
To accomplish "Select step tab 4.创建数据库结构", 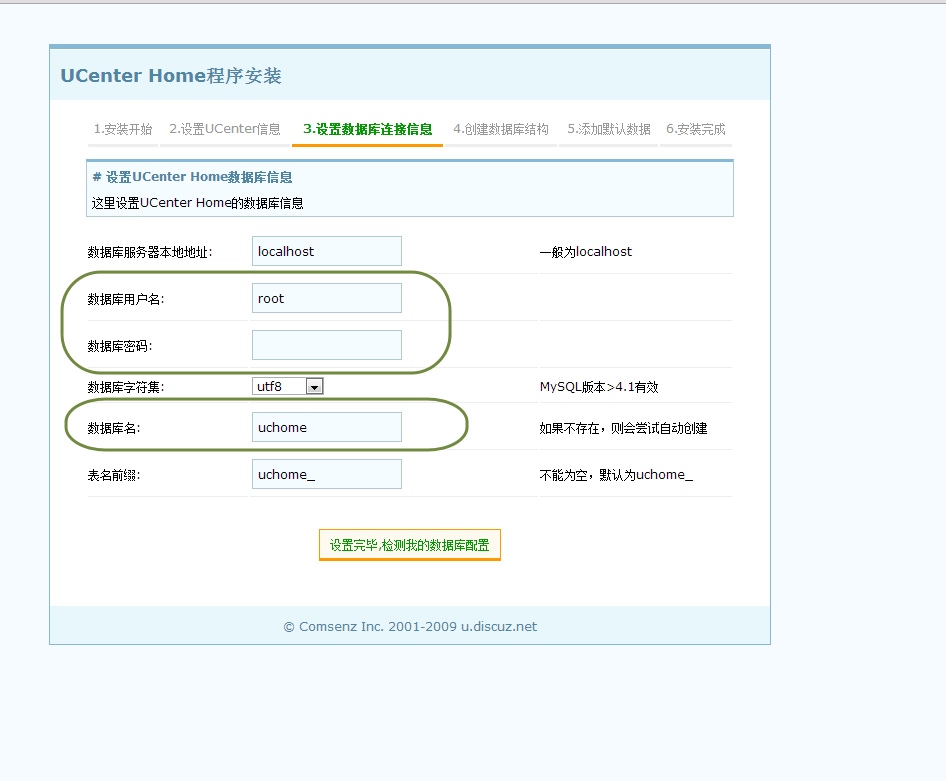I will pyautogui.click(x=501, y=129).
